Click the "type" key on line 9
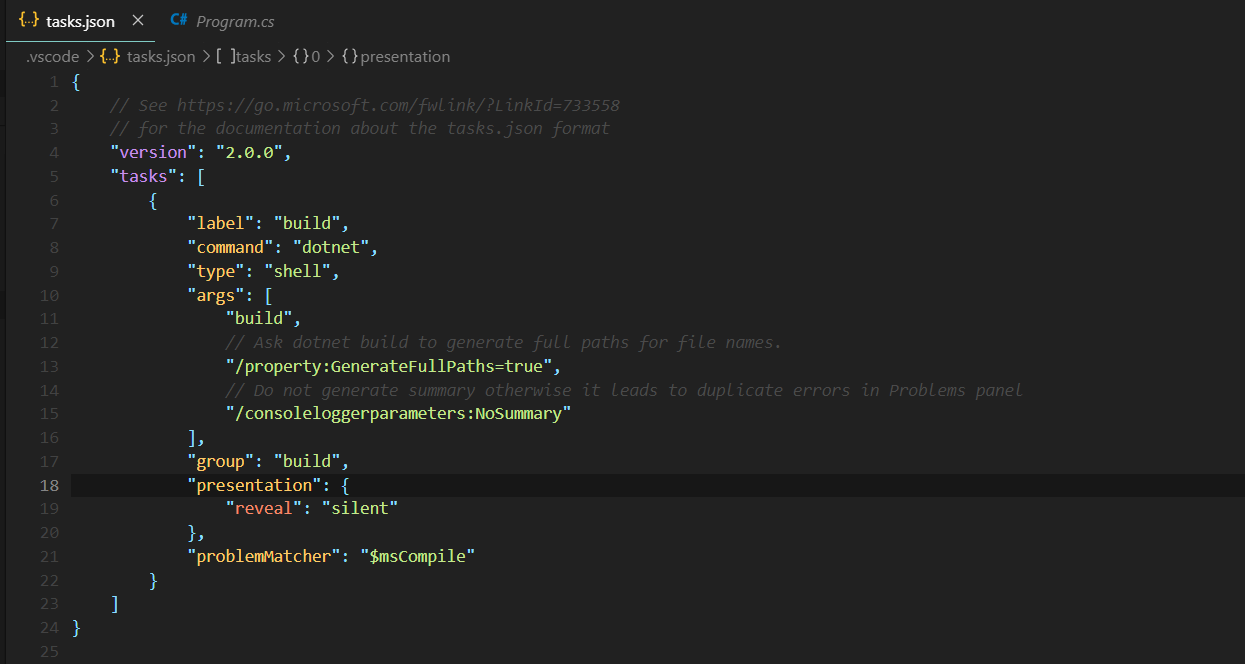Viewport: 1245px width, 664px height. (217, 272)
